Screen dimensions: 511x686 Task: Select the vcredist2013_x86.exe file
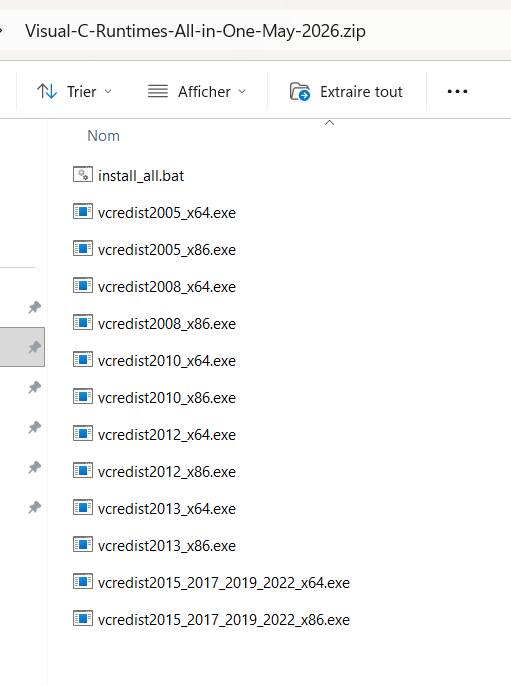[x=154, y=545]
